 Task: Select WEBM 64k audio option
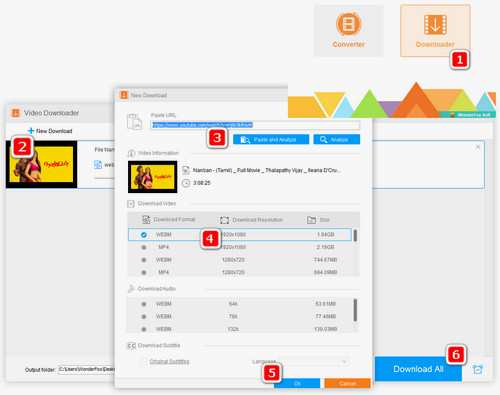pyautogui.click(x=239, y=304)
